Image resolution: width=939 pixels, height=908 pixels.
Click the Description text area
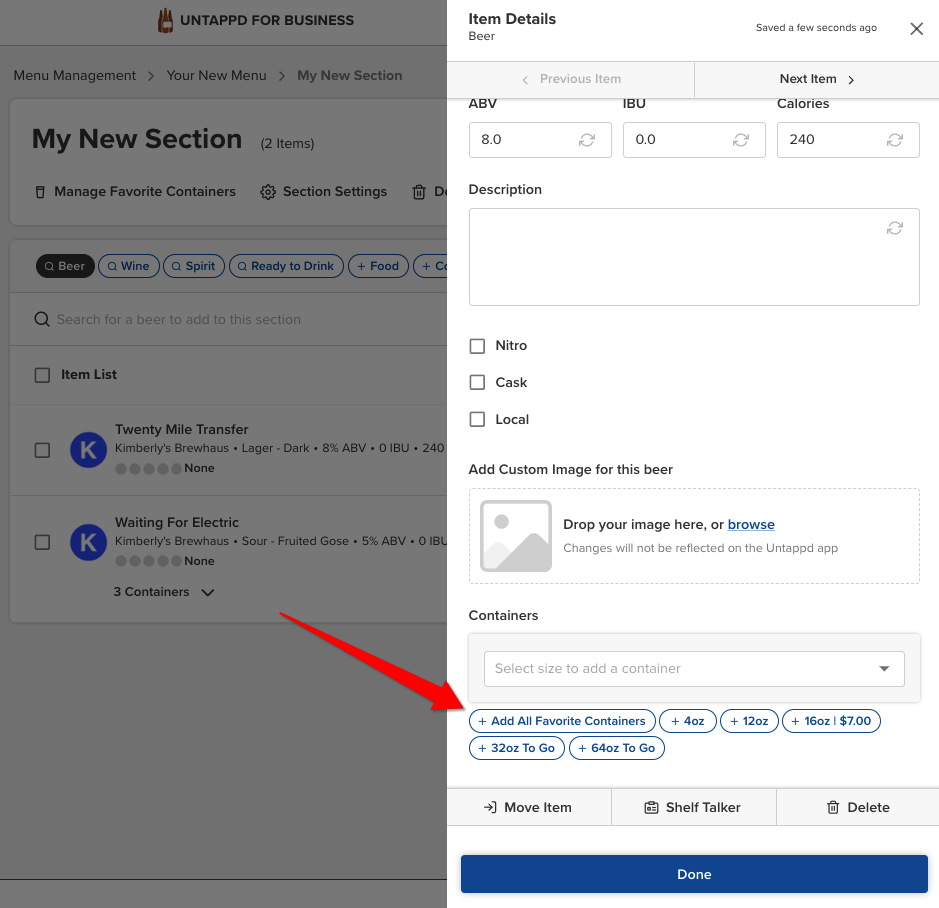[694, 257]
